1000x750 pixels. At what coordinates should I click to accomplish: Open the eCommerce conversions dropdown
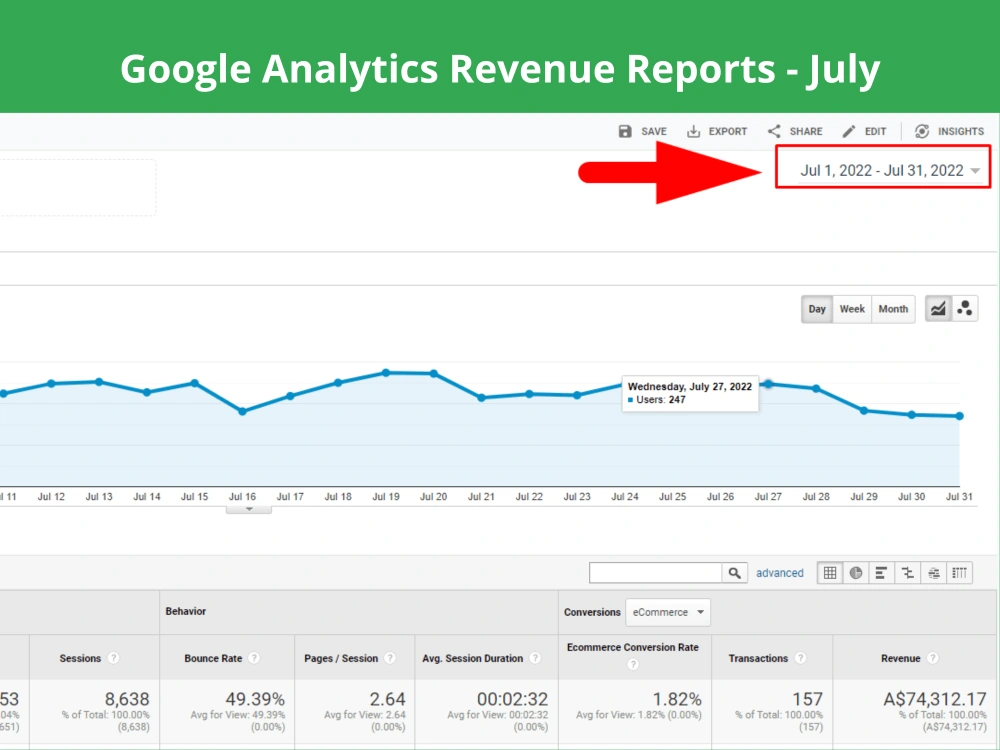coord(668,612)
